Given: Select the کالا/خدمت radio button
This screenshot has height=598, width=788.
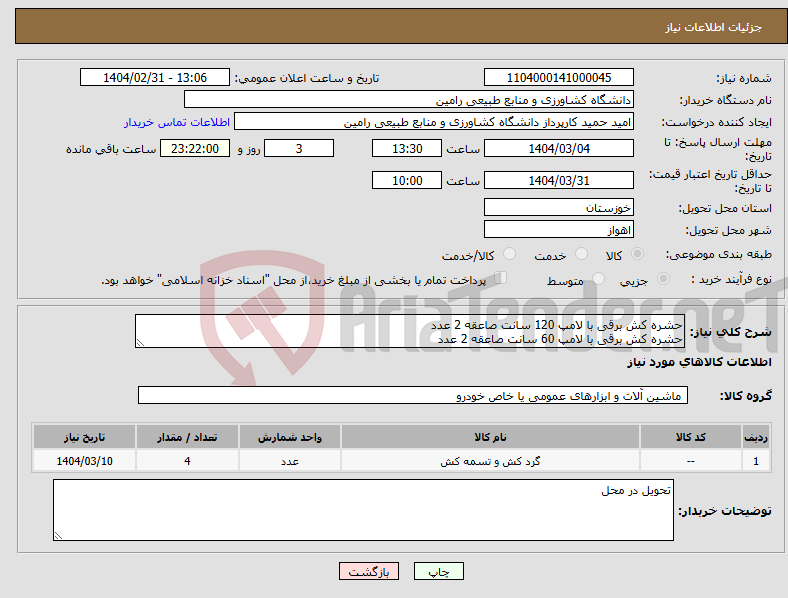Looking at the screenshot, I should (510, 254).
